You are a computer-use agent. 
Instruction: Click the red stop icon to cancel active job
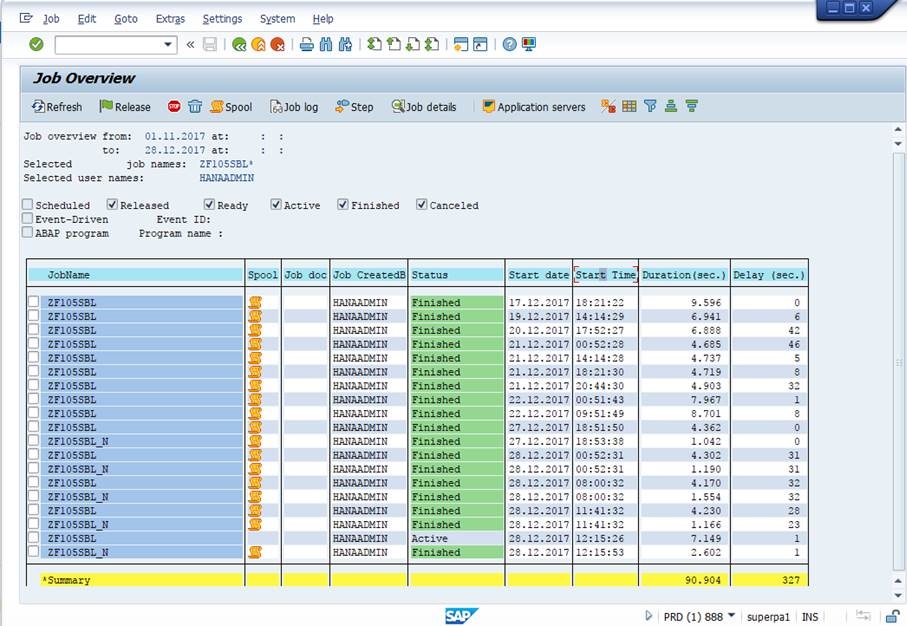tap(174, 106)
